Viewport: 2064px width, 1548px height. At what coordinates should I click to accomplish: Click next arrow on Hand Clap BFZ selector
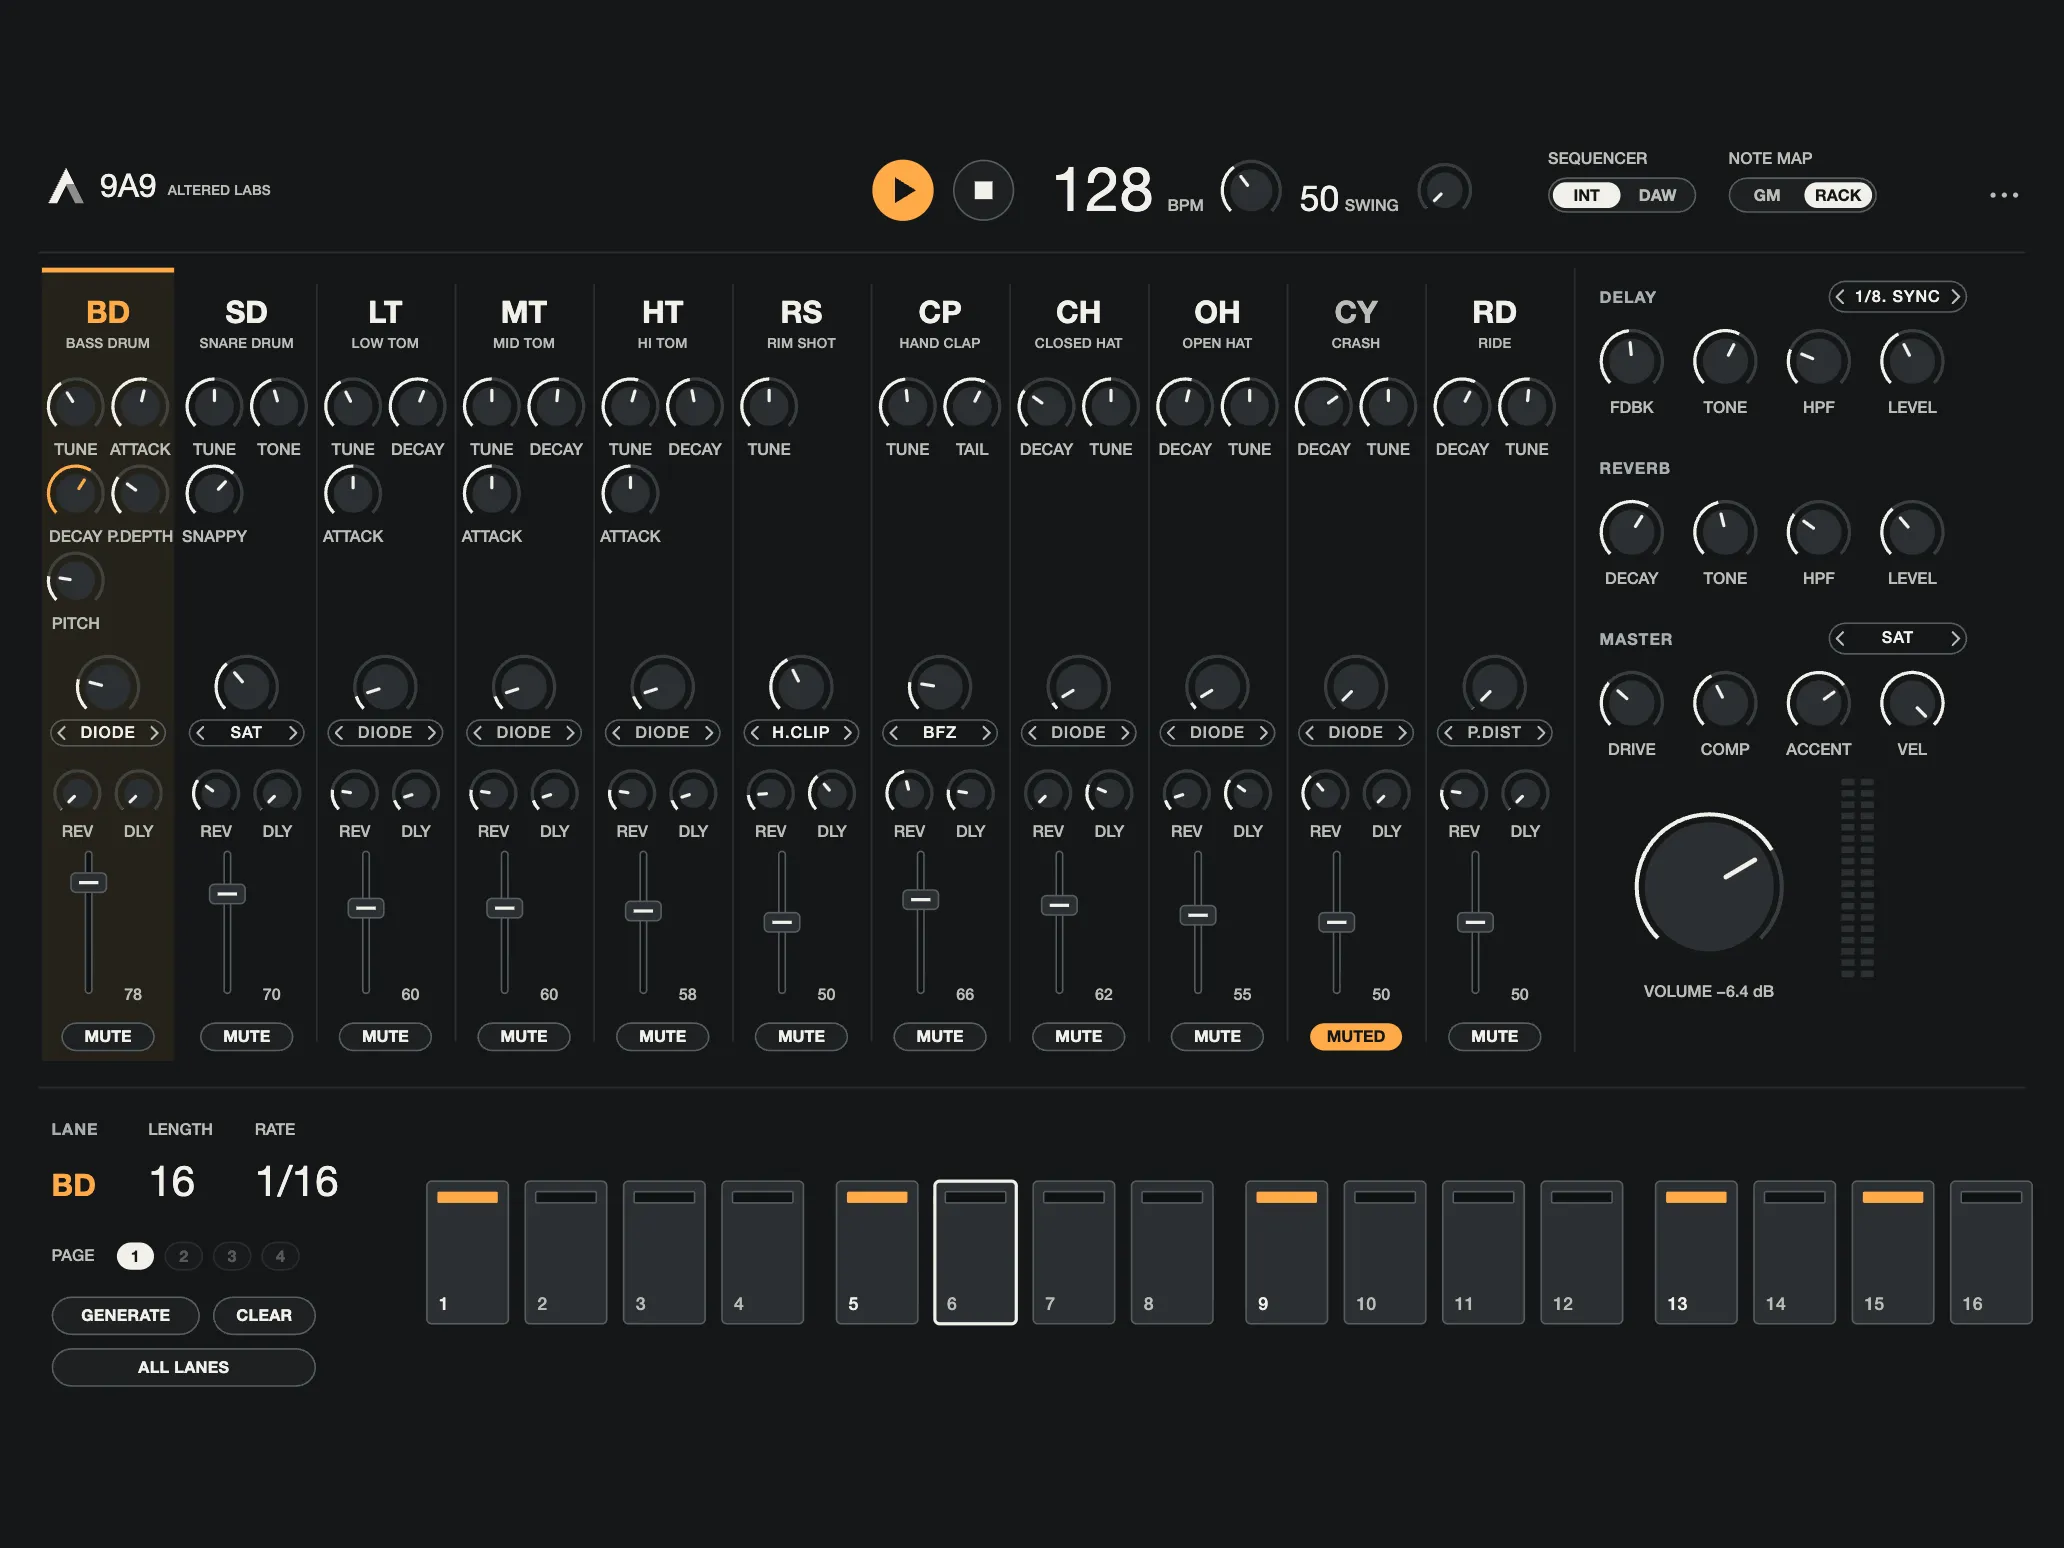point(986,732)
